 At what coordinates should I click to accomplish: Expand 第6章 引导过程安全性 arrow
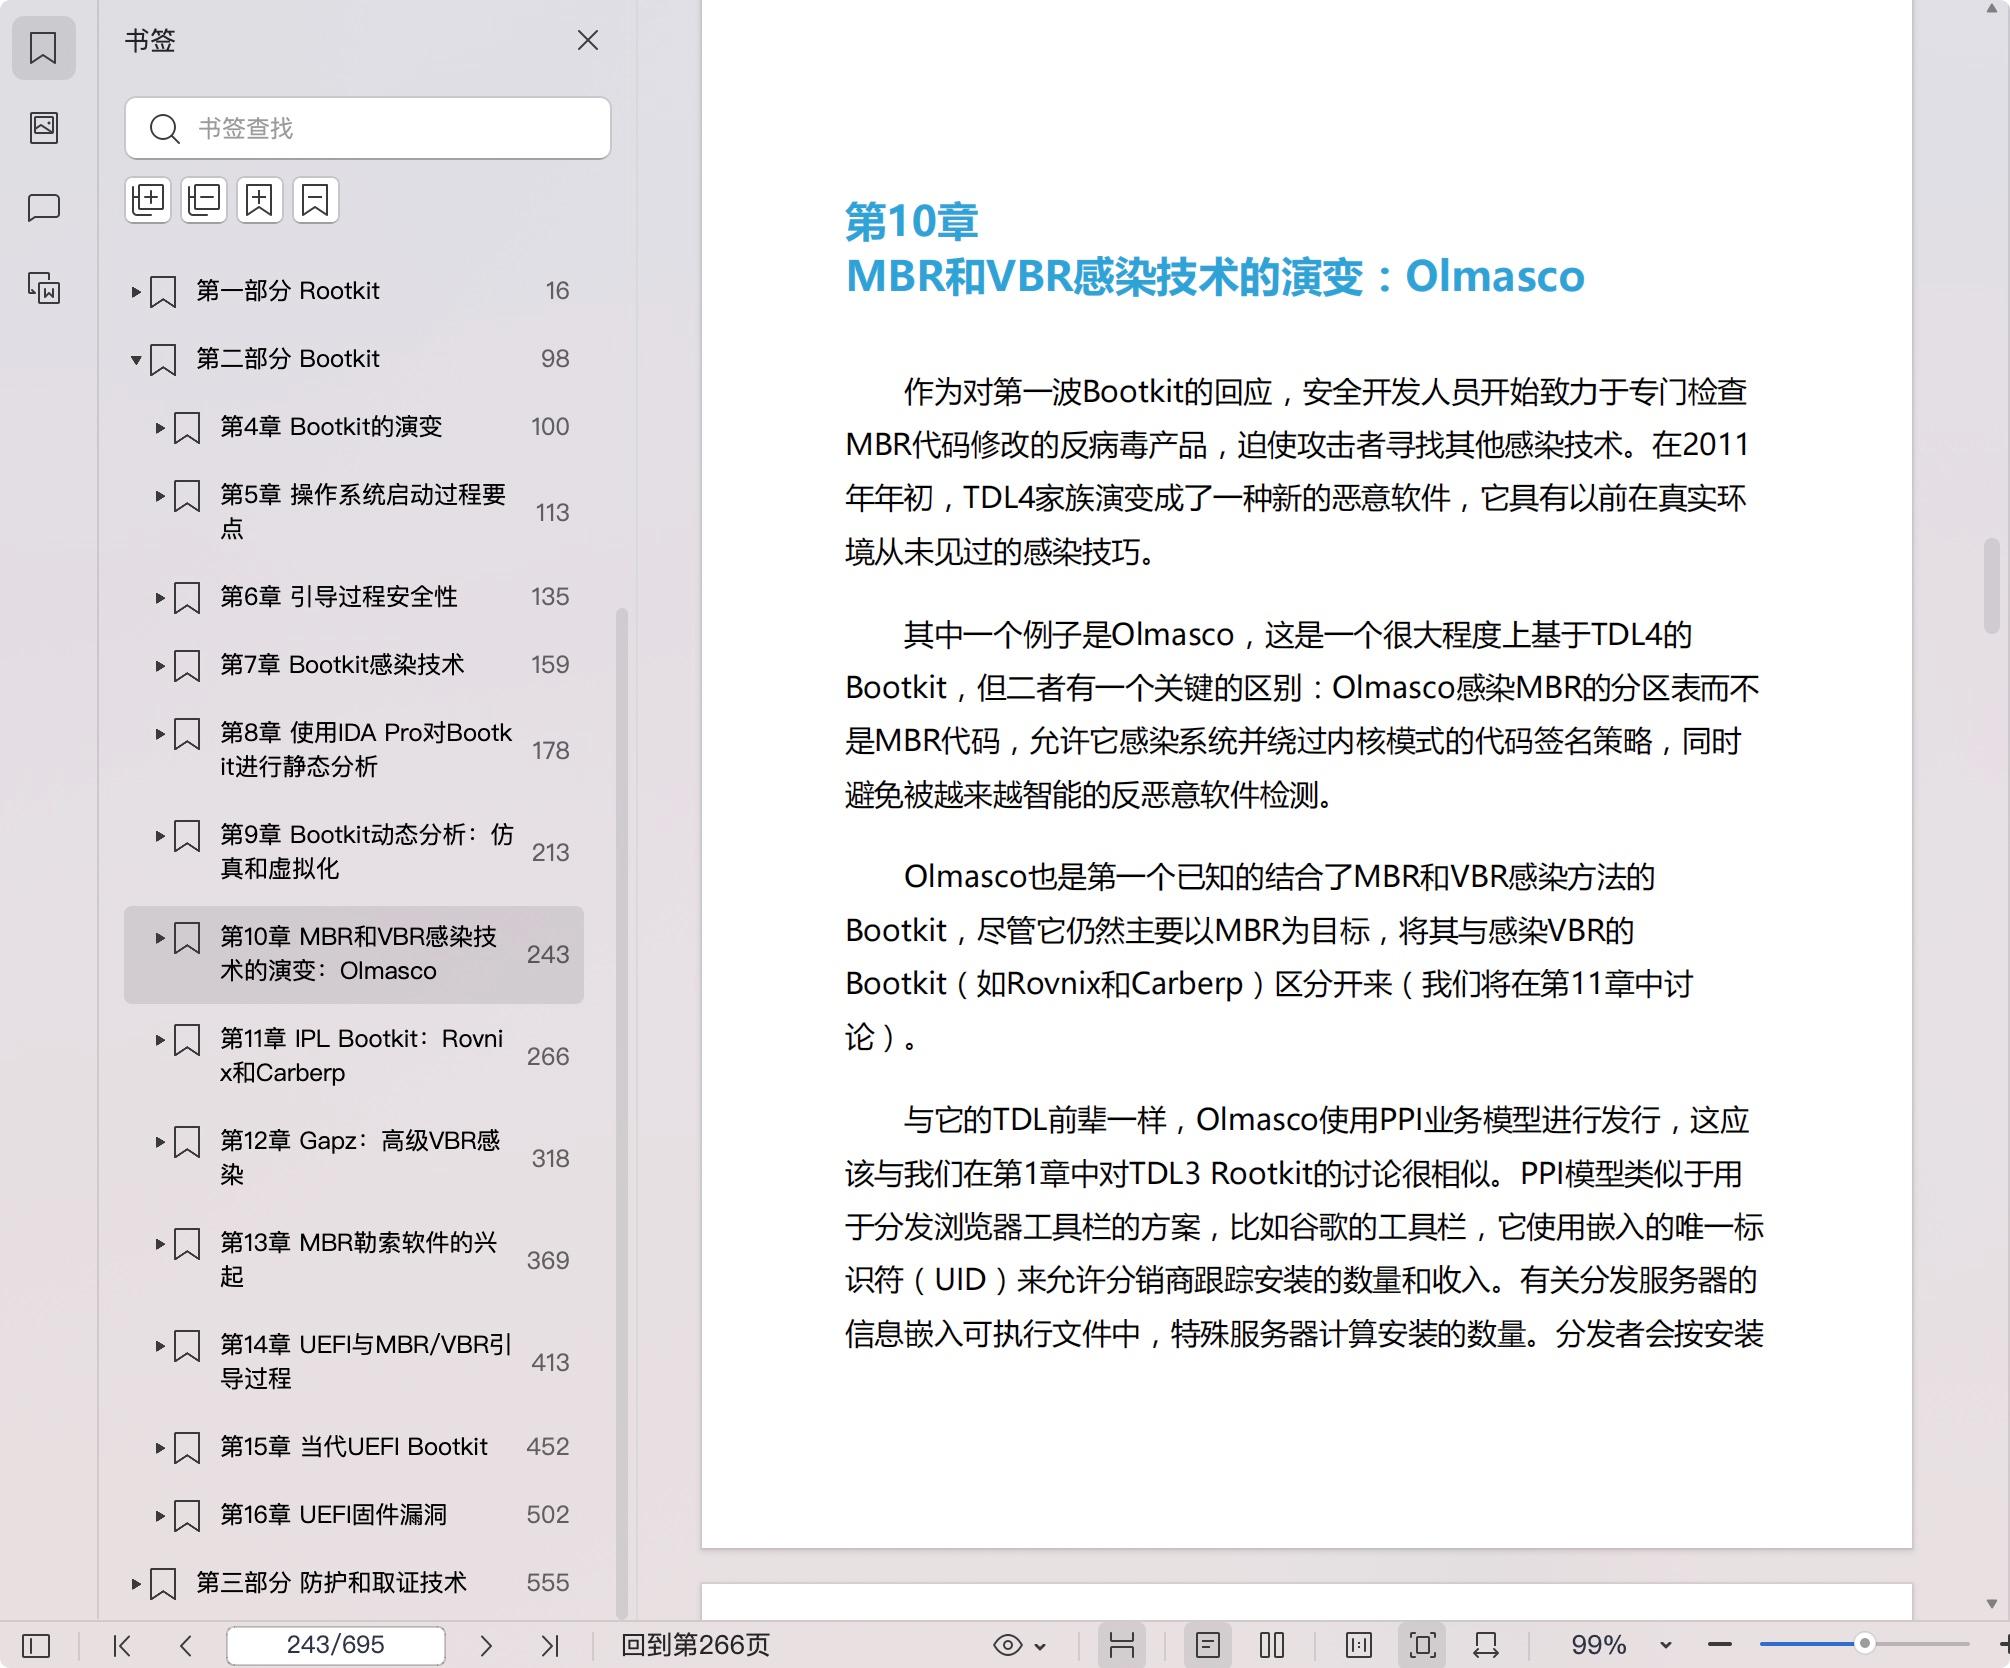160,597
